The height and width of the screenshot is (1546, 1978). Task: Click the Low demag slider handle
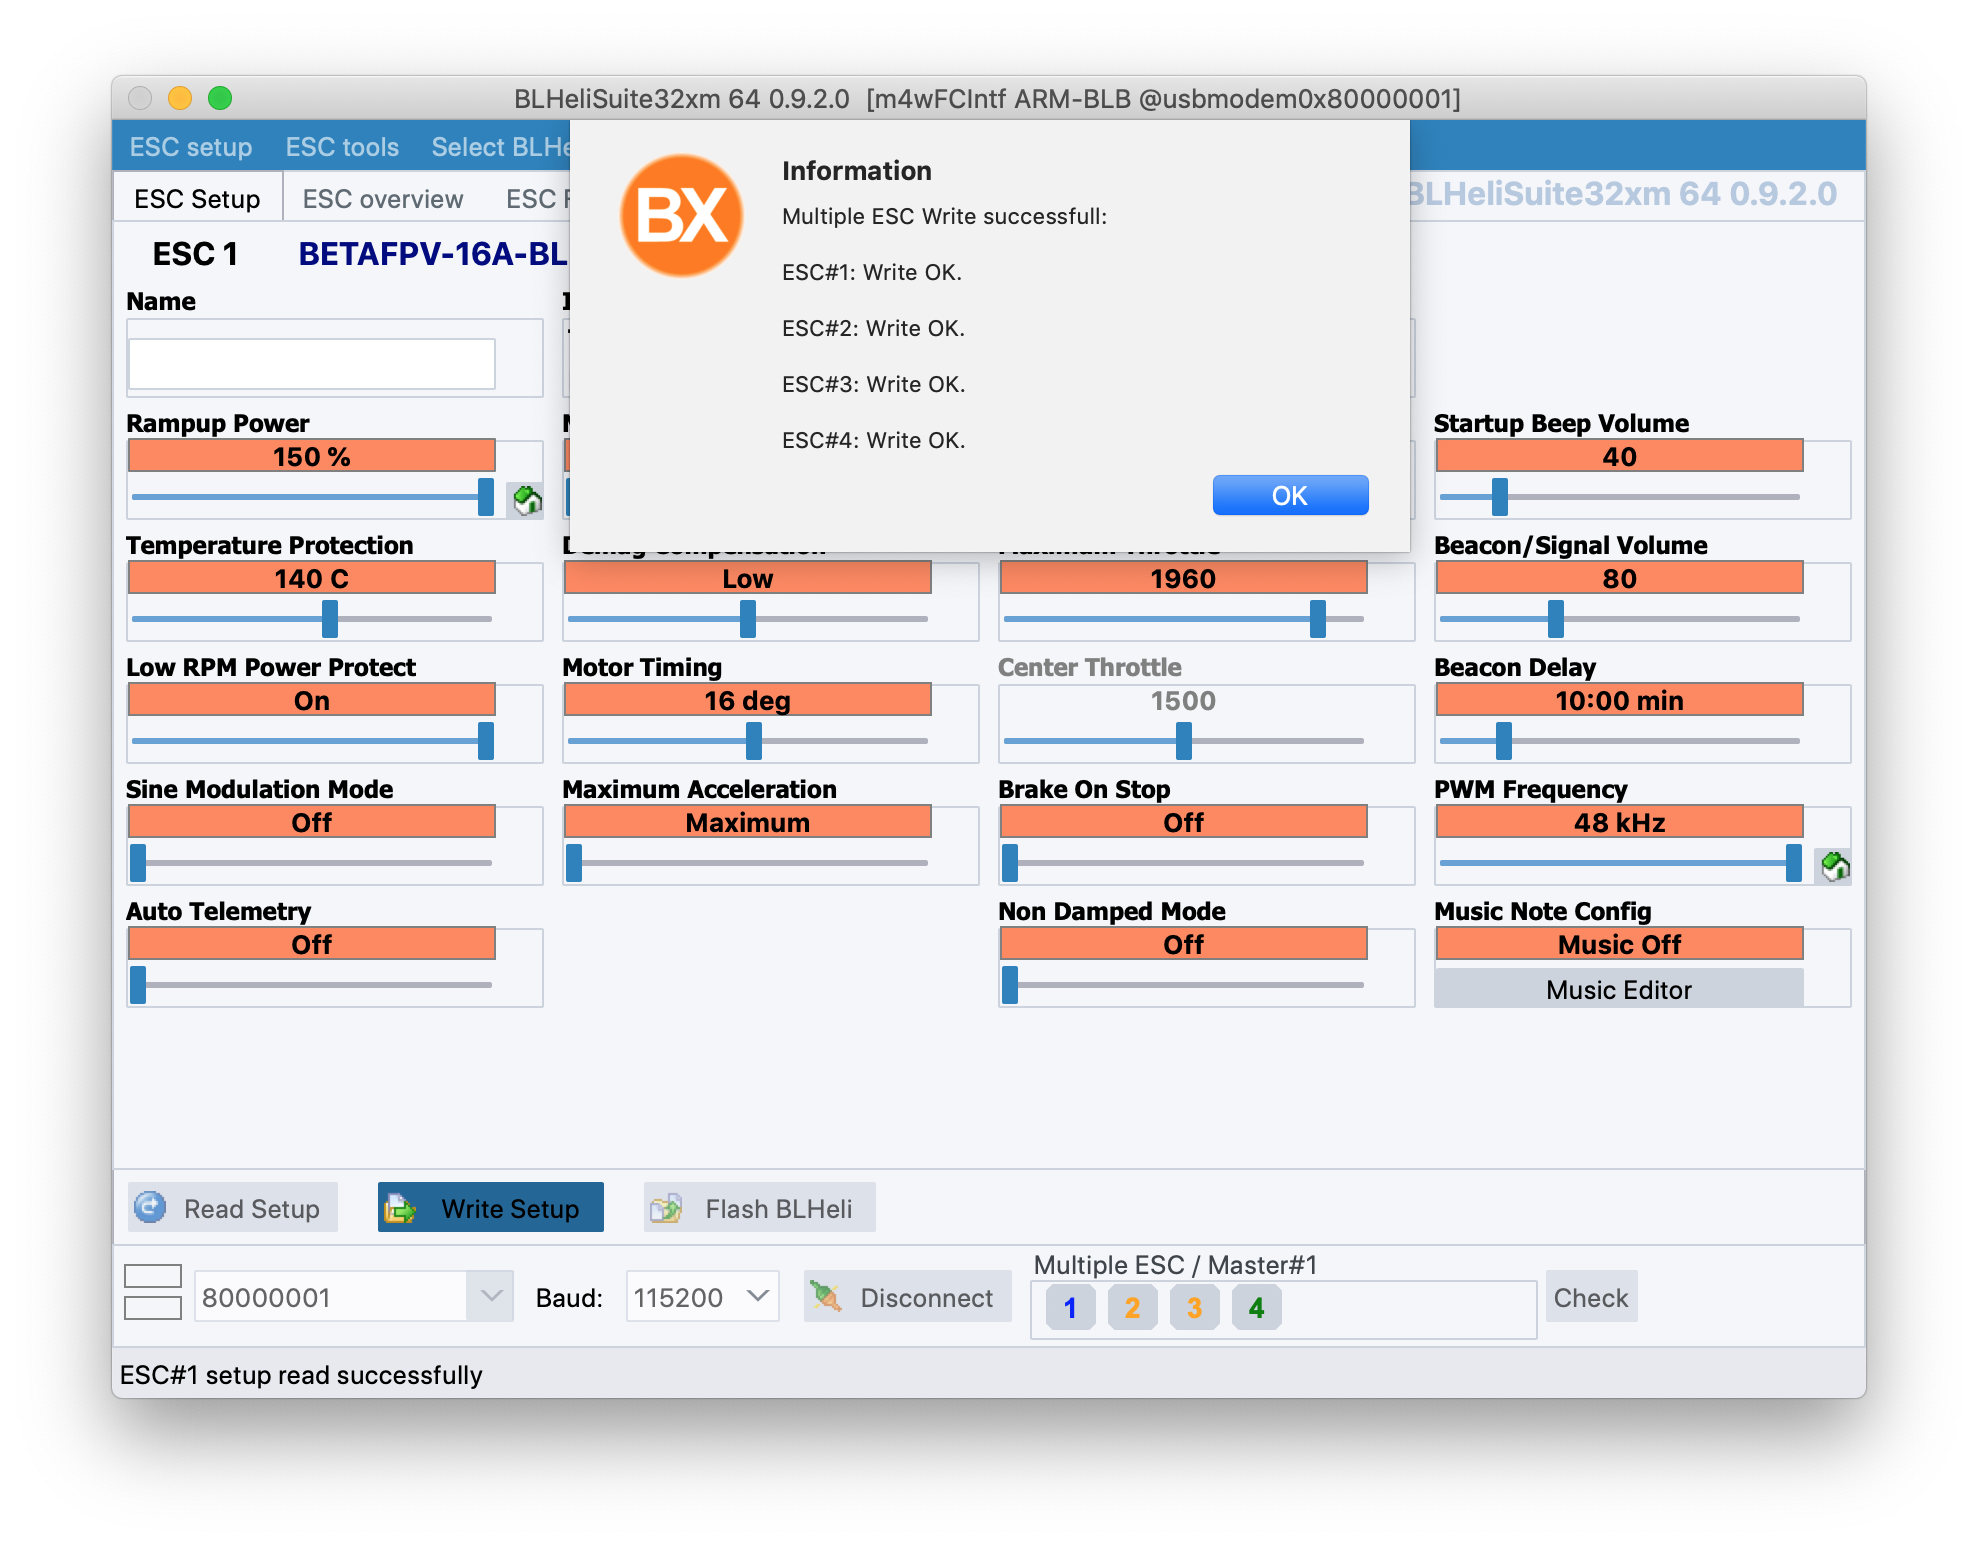pos(748,619)
